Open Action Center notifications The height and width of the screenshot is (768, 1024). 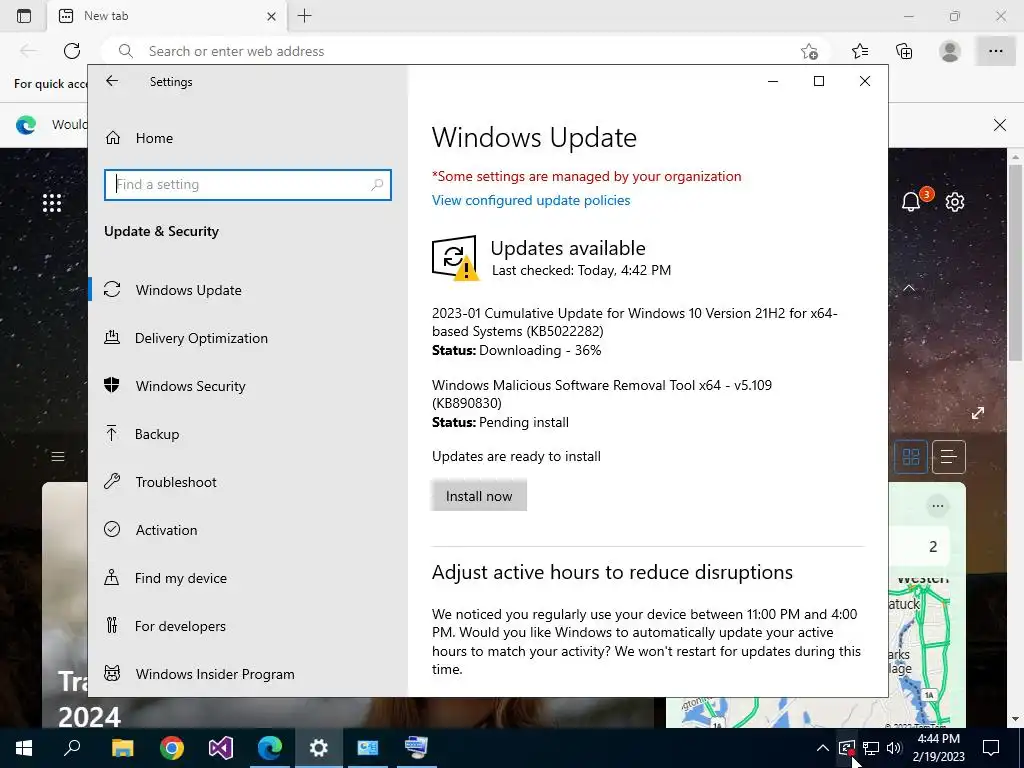(991, 748)
